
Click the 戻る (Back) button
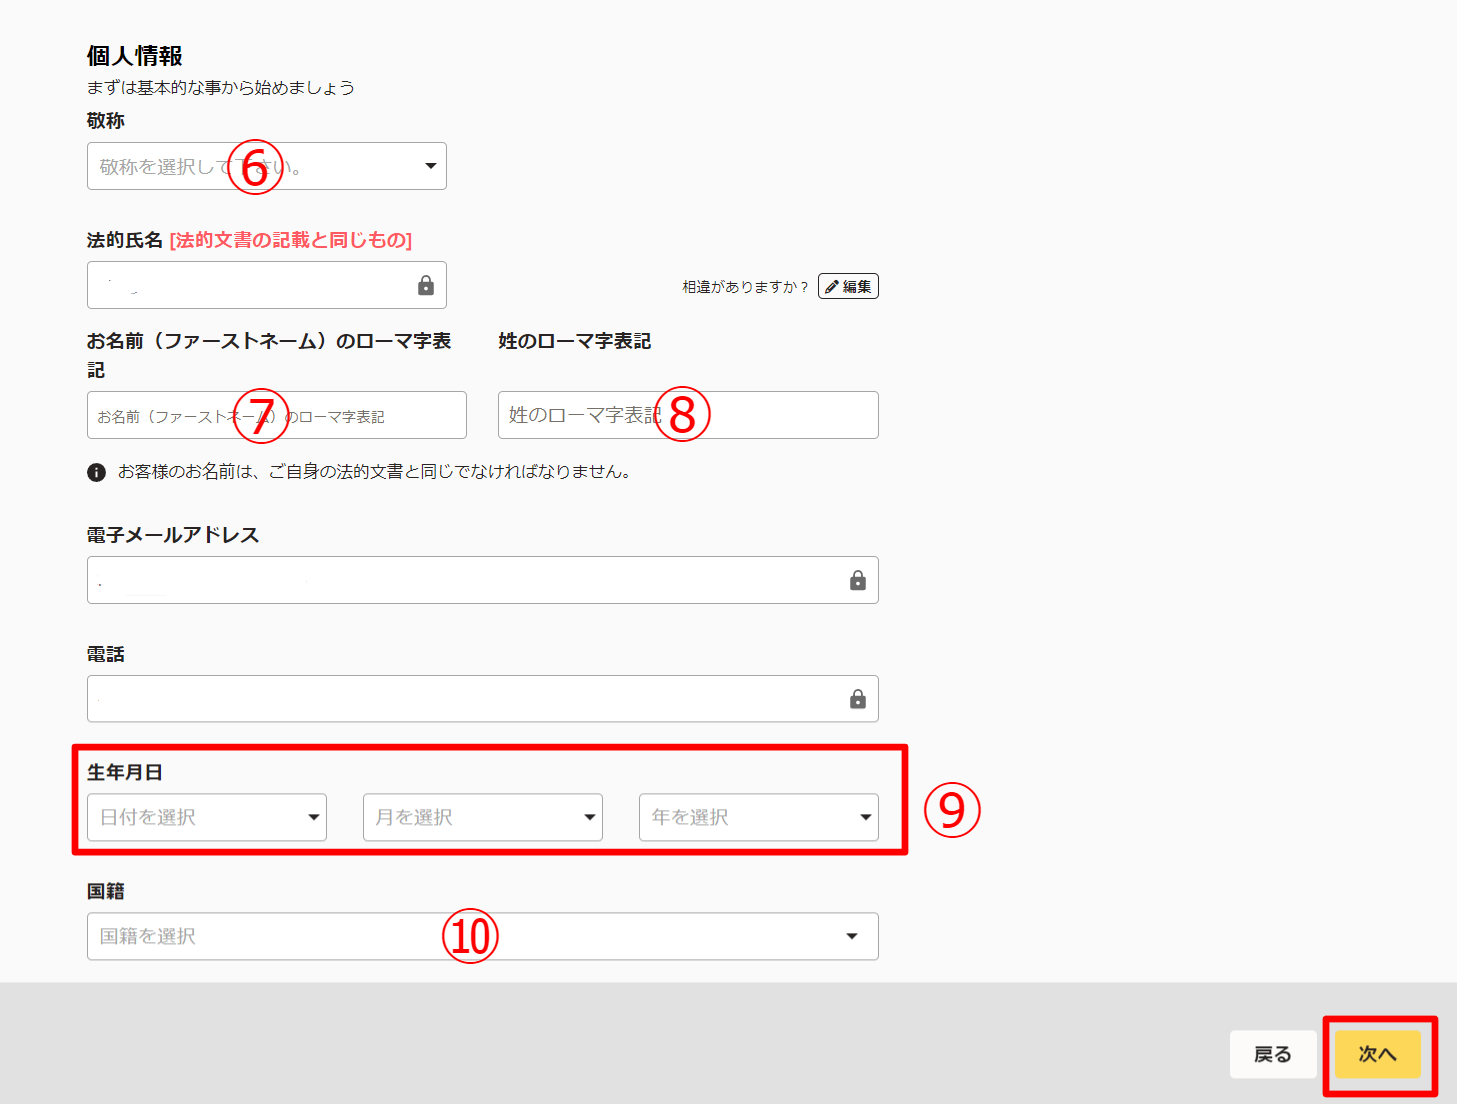pyautogui.click(x=1272, y=1054)
